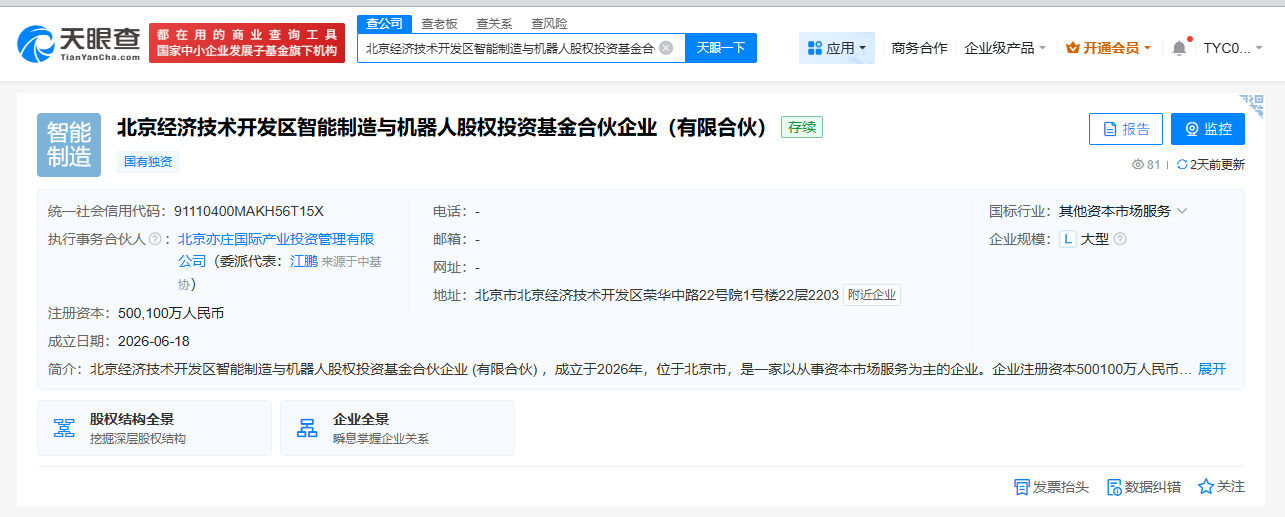Open the 北京亦庄国际产业投资管理有限公司 link

click(276, 249)
